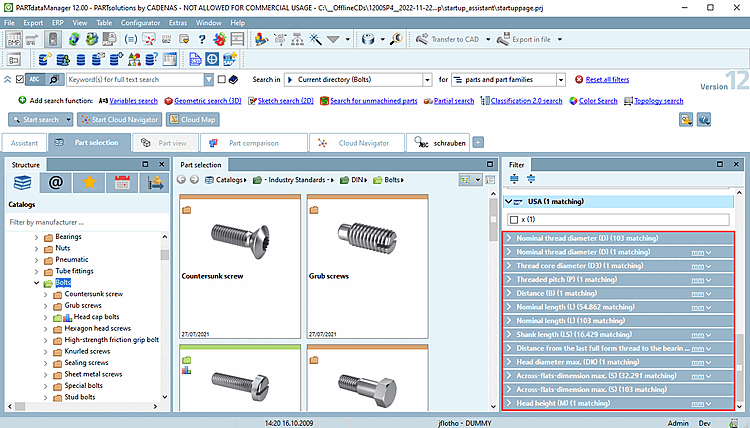Open the history calendar icon in Structure panel
This screenshot has width=750, height=428.
(122, 182)
